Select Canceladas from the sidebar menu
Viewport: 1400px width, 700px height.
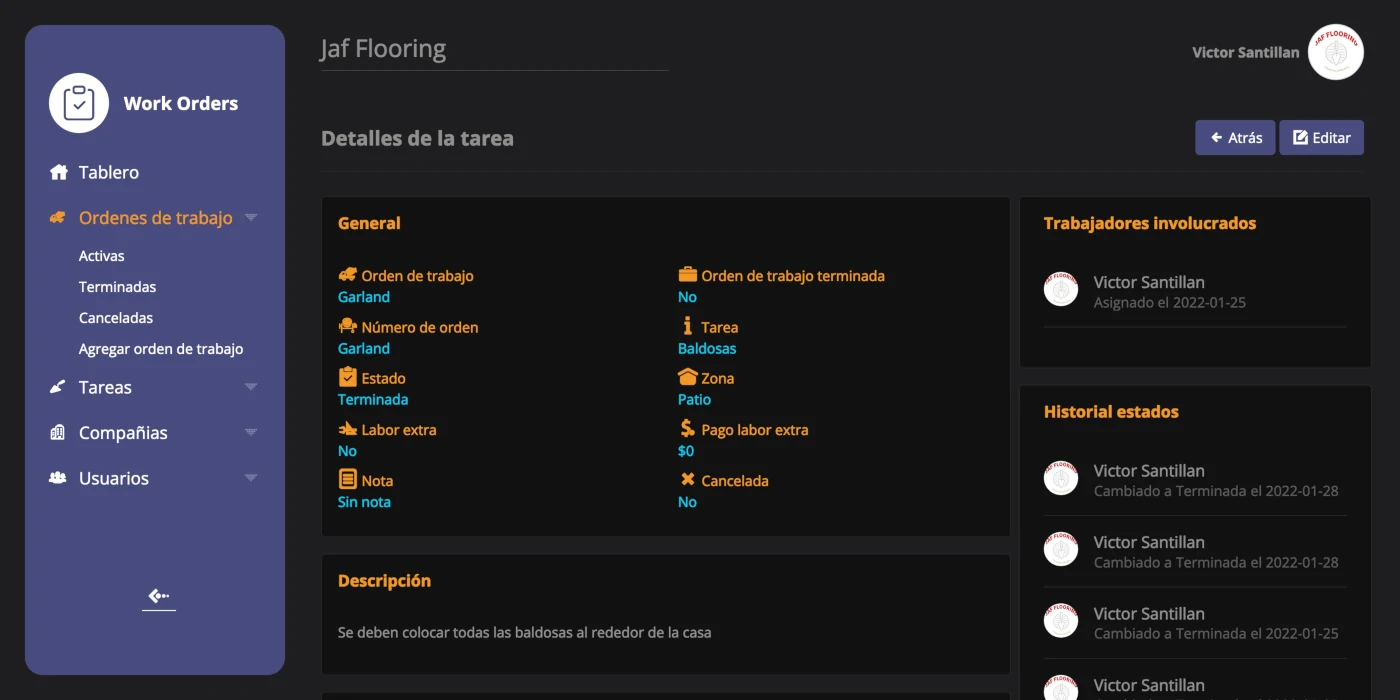115,317
